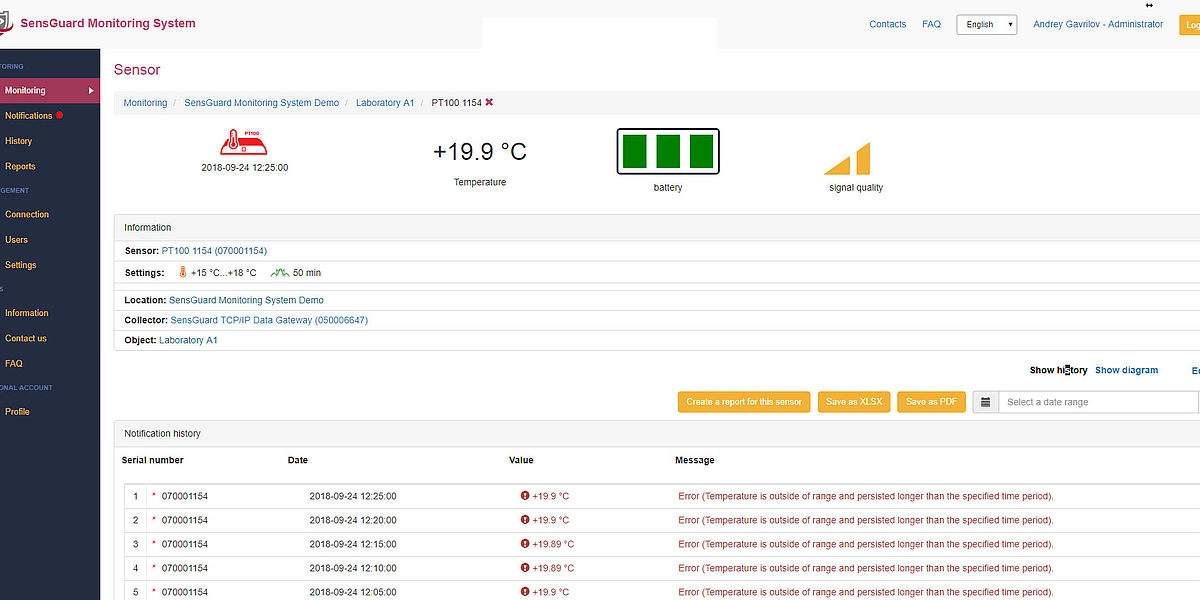Switch to Show diagram view
This screenshot has width=1200, height=600.
[x=1126, y=370]
